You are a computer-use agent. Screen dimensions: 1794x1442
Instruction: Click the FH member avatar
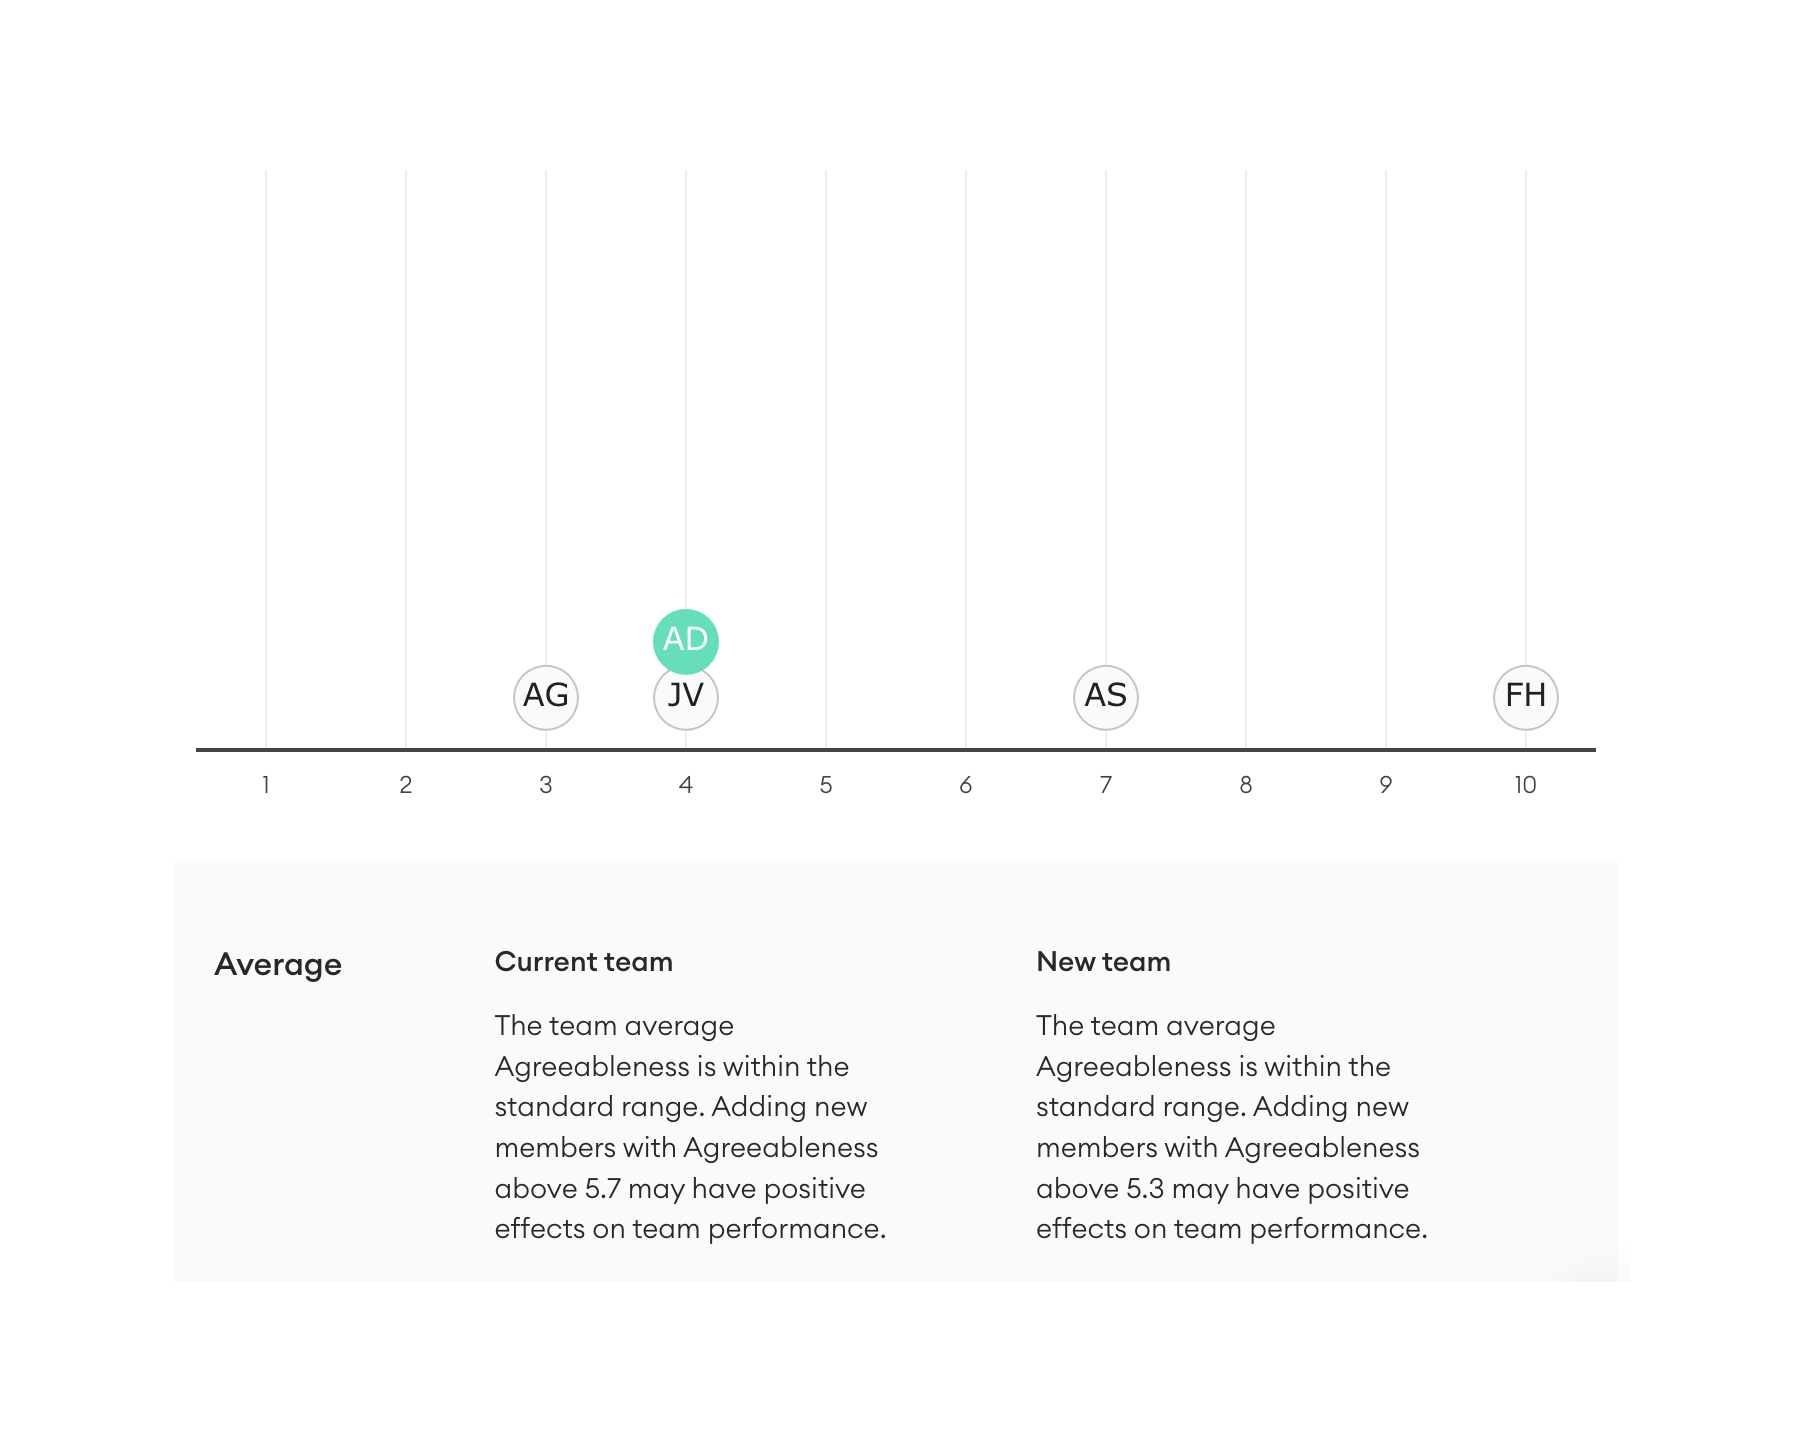tap(1525, 696)
